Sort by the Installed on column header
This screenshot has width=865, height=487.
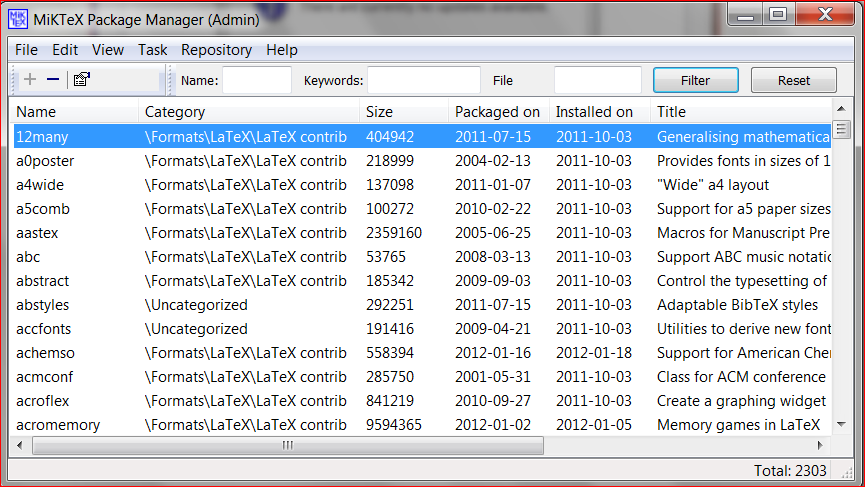pos(600,111)
